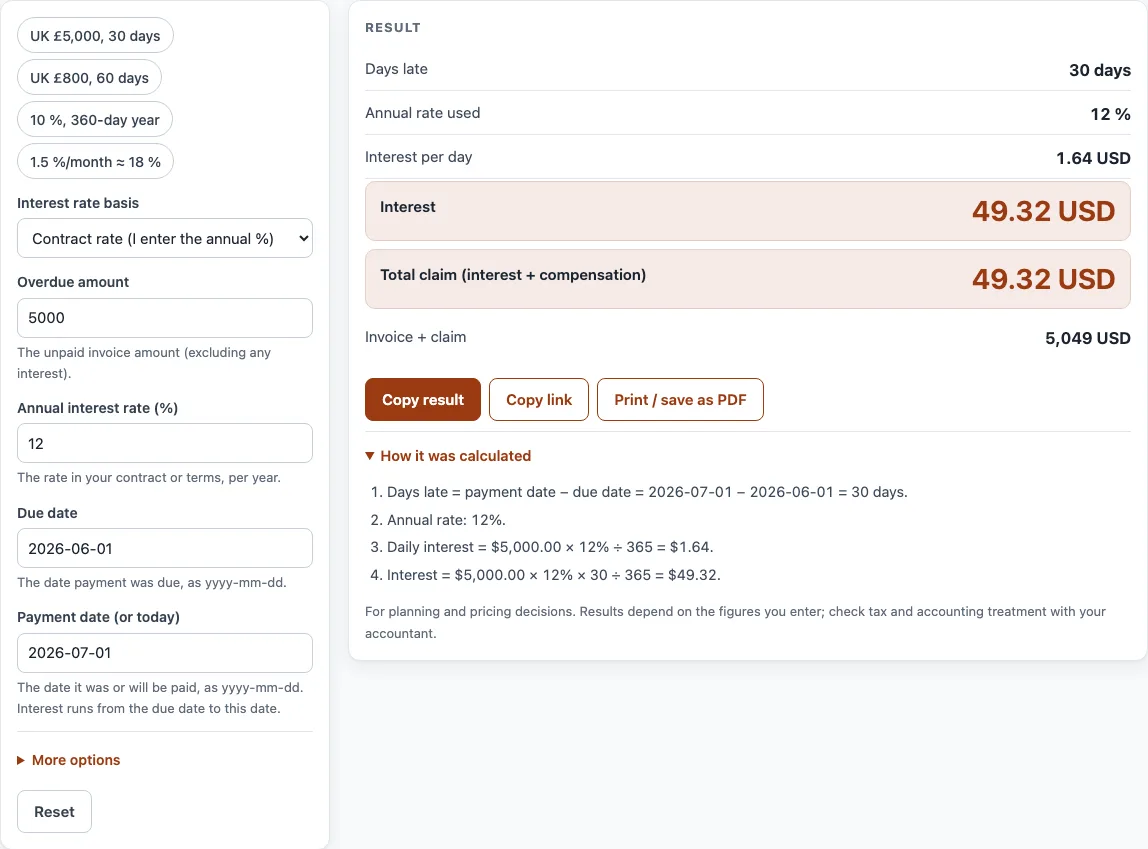This screenshot has width=1148, height=849.
Task: Click the 'Interest per day' label
Action: [419, 157]
